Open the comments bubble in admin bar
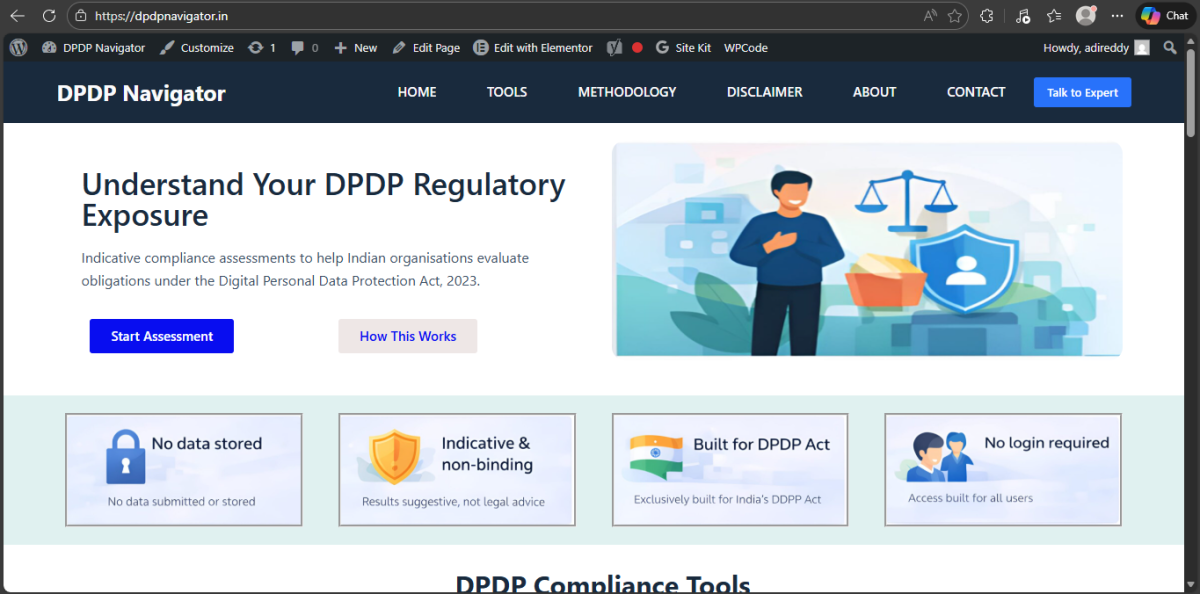1200x594 pixels. coord(302,47)
